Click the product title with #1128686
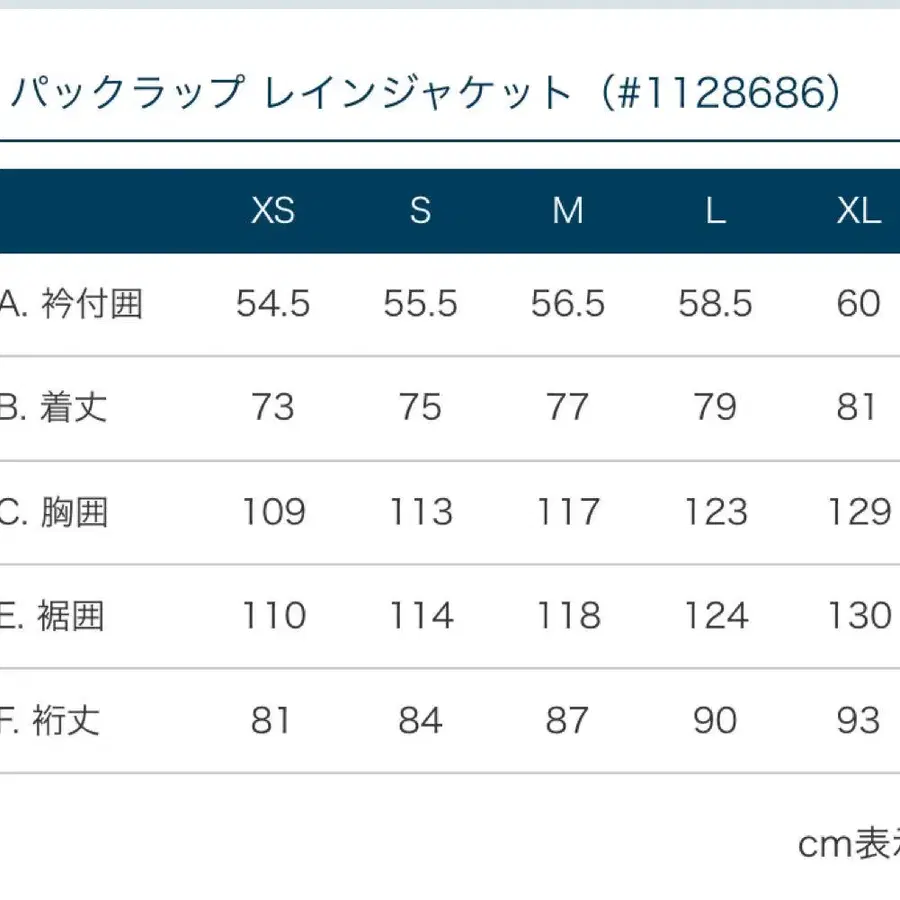 click(425, 94)
